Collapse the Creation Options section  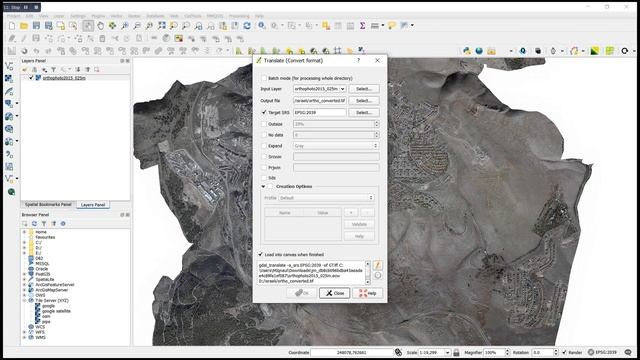[x=263, y=187]
